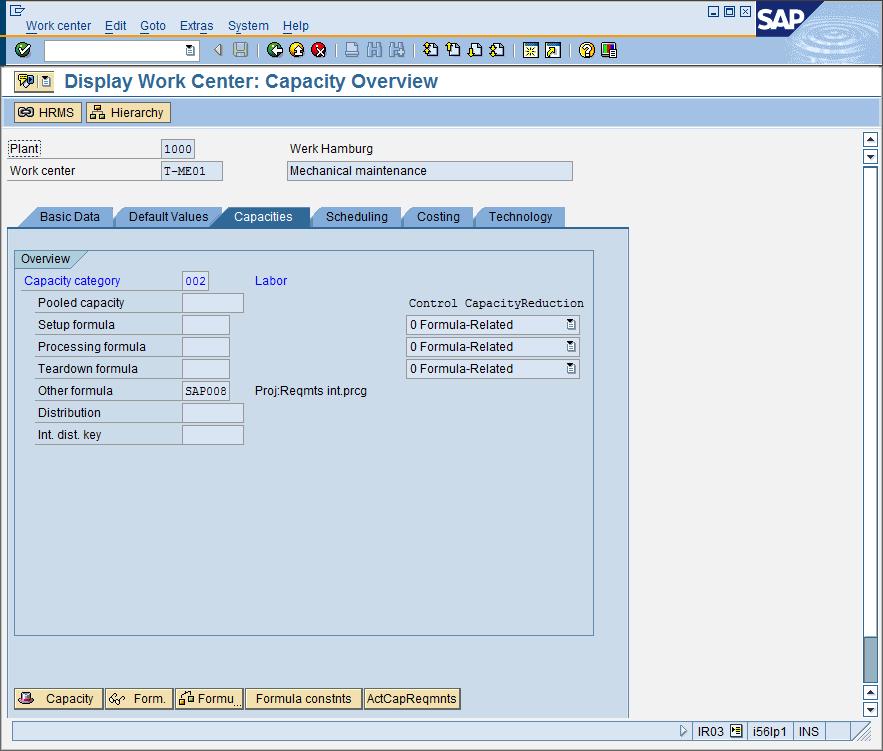
Task: Exit via the yellow Exit arrow icon
Action: click(x=297, y=50)
